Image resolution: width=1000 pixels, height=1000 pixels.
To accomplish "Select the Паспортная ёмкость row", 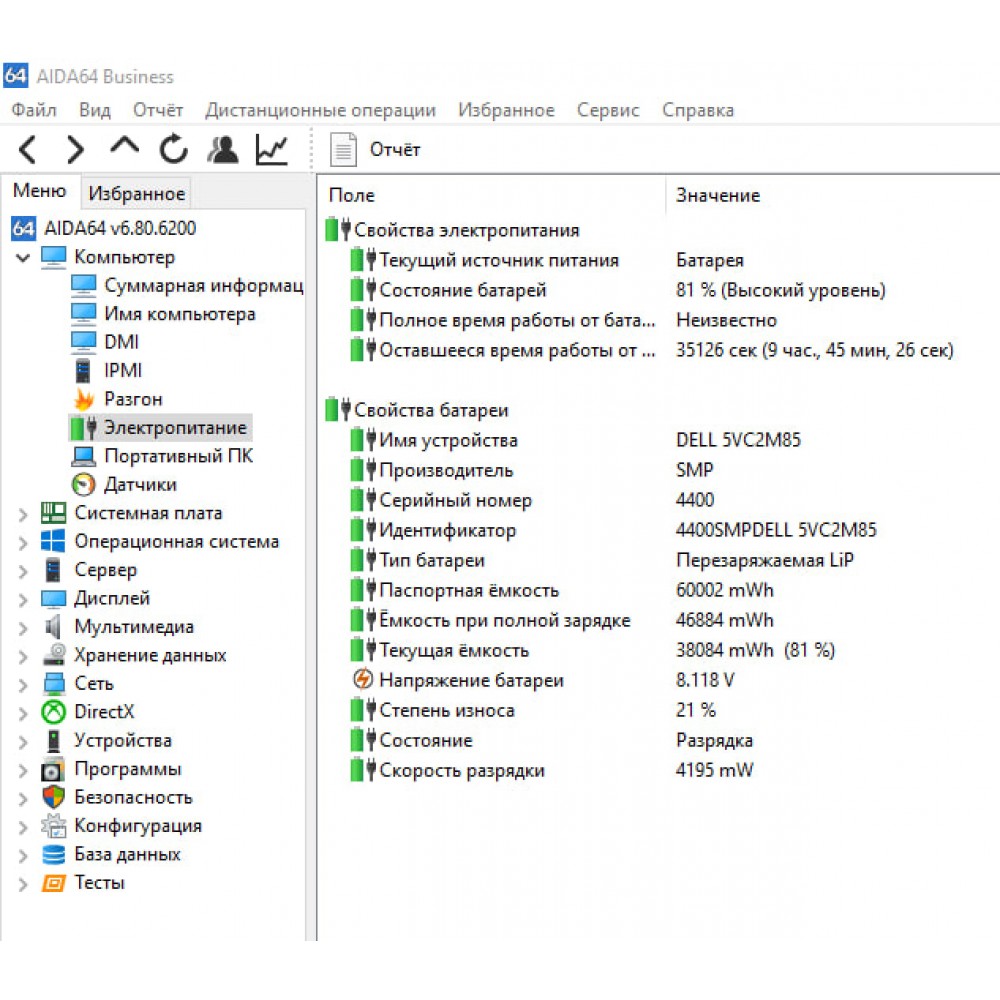I will pyautogui.click(x=562, y=591).
